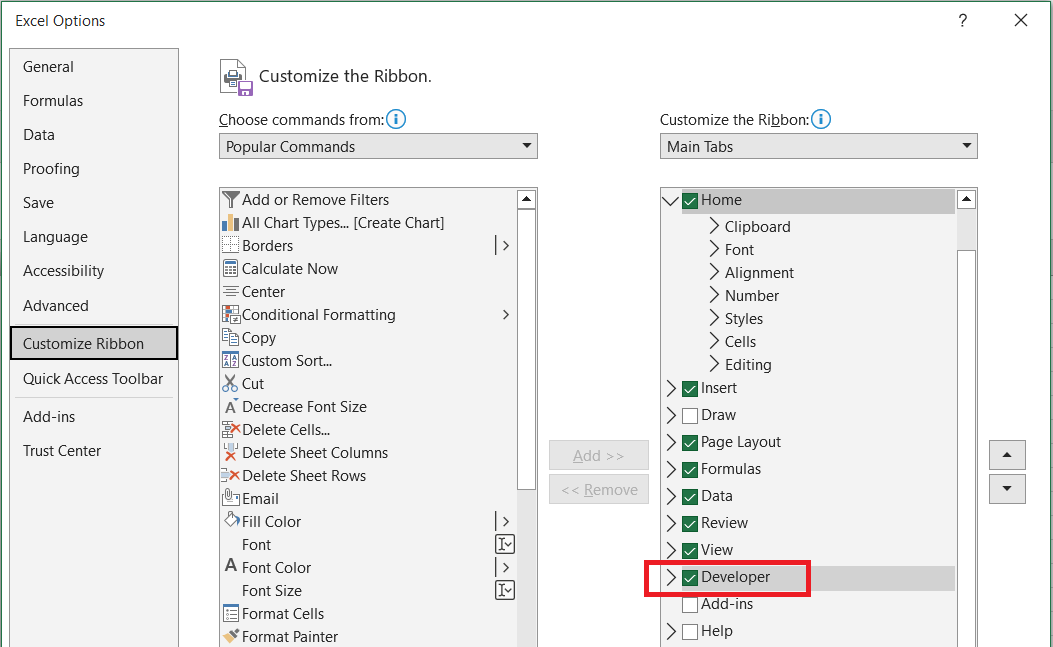Select the Conditional Formatting icon

click(x=231, y=315)
